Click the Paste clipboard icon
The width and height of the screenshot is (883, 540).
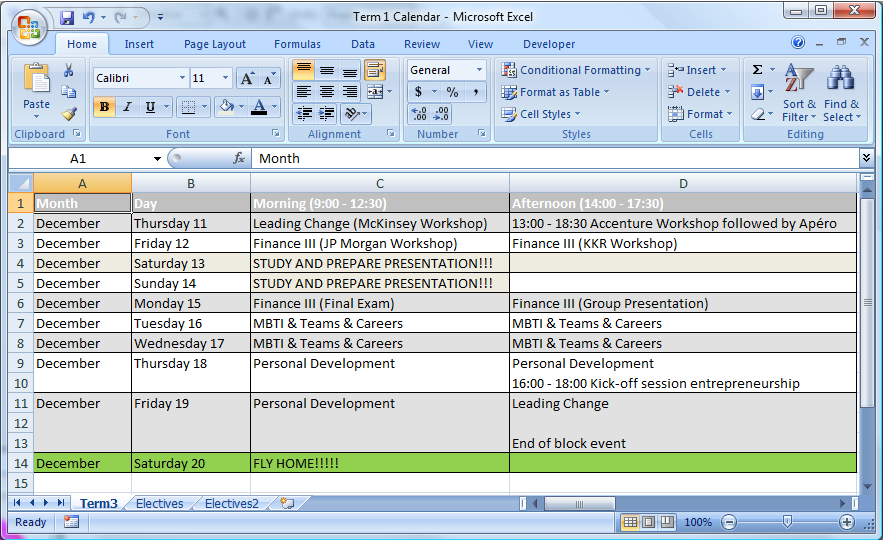pos(37,78)
